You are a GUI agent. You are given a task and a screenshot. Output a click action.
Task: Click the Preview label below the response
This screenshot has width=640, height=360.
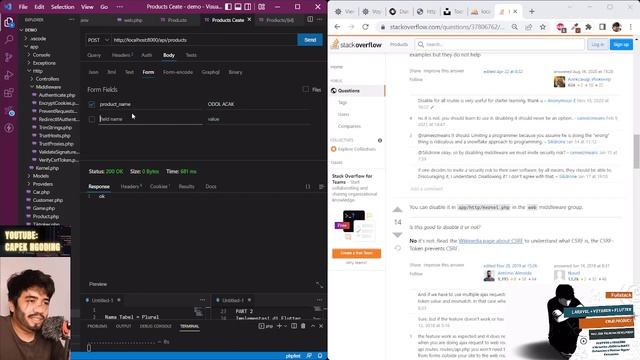(98, 284)
